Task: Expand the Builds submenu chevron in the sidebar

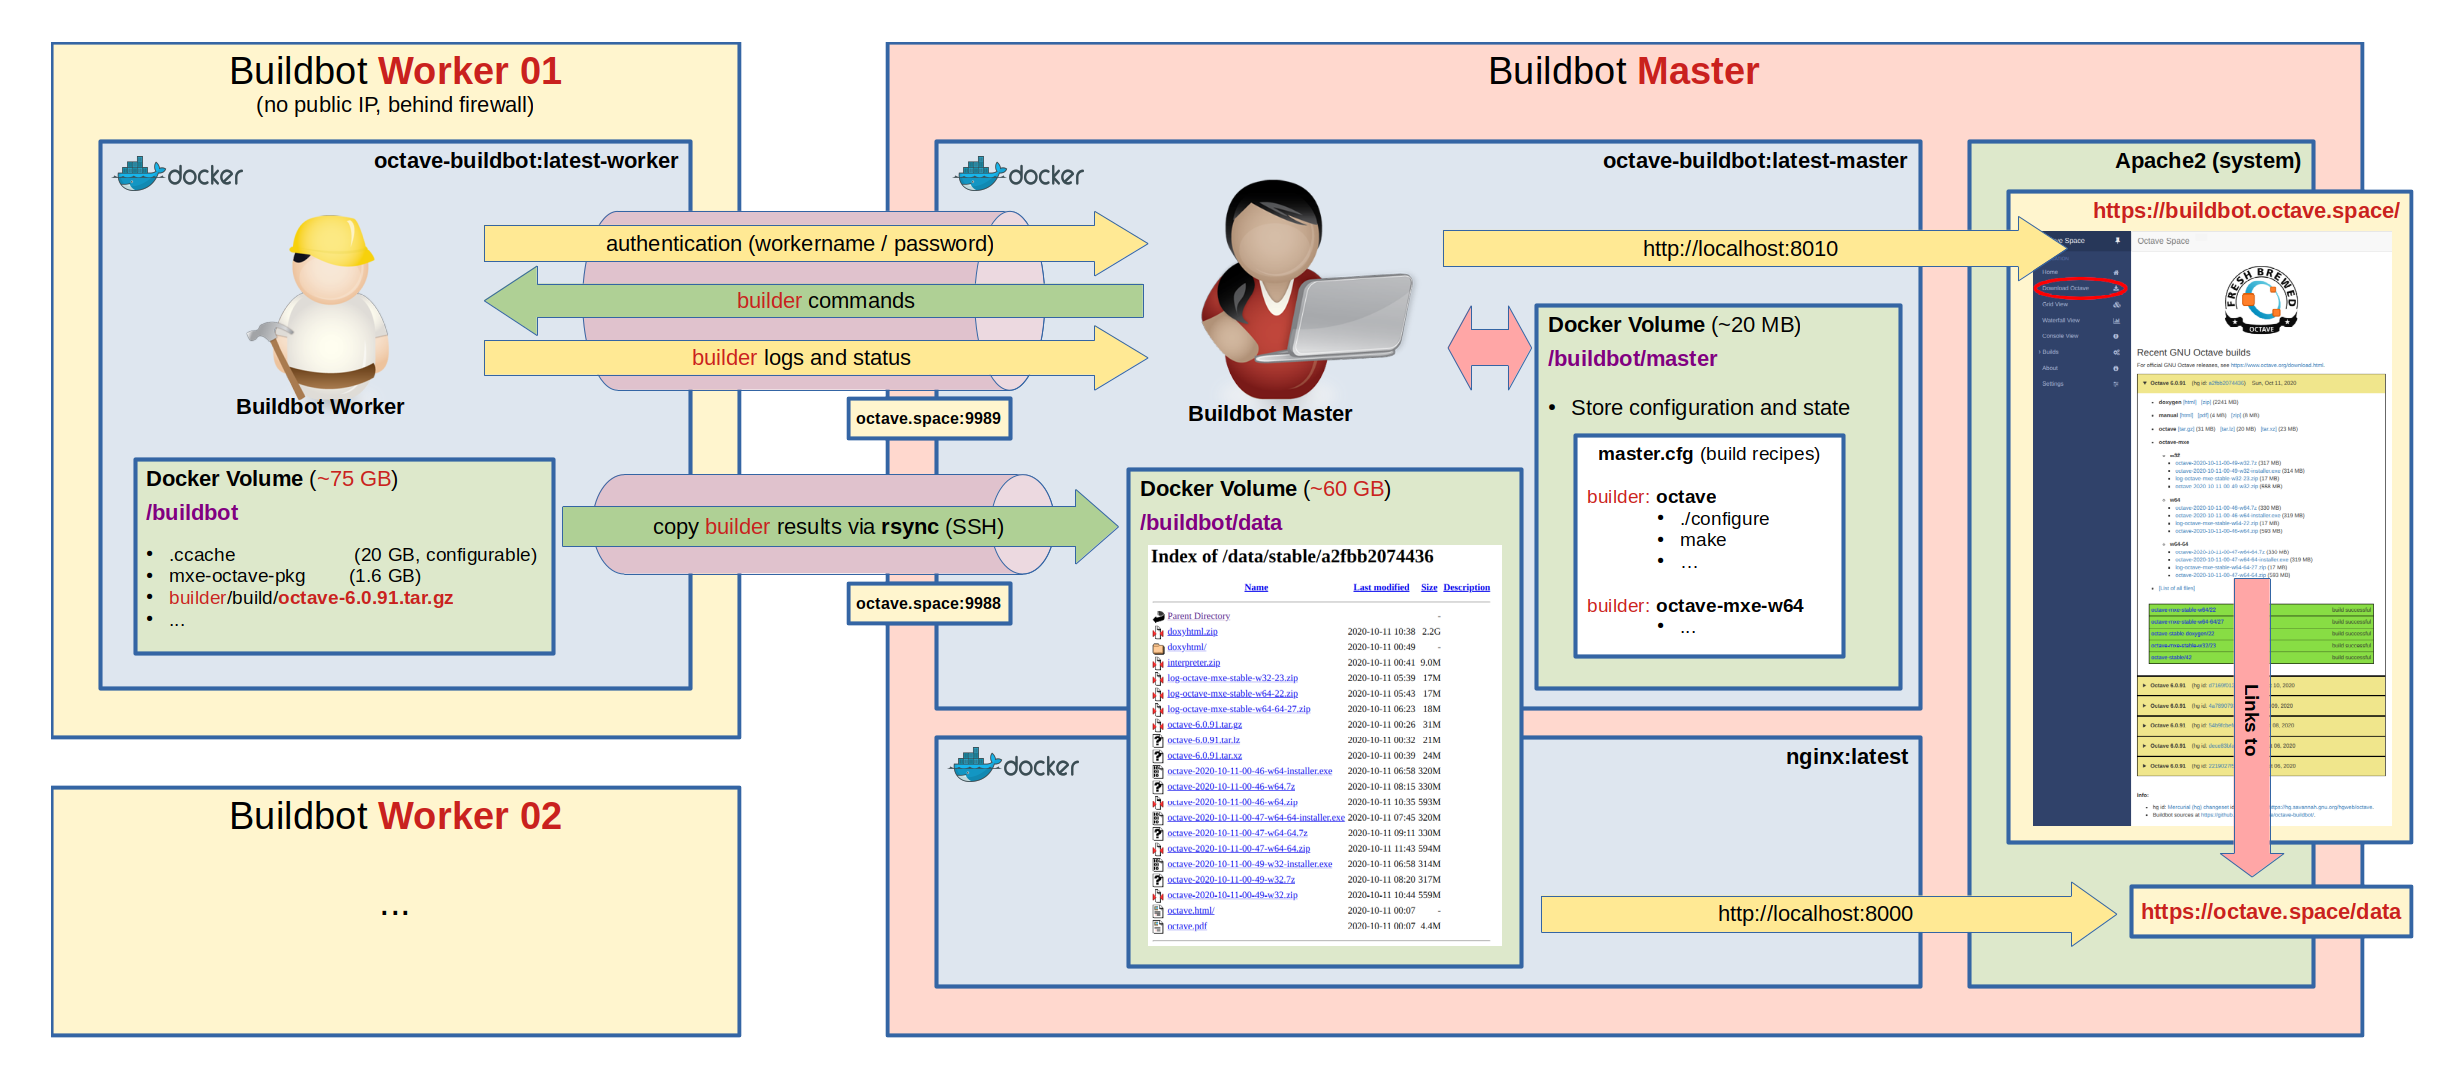Action: (x=2040, y=352)
